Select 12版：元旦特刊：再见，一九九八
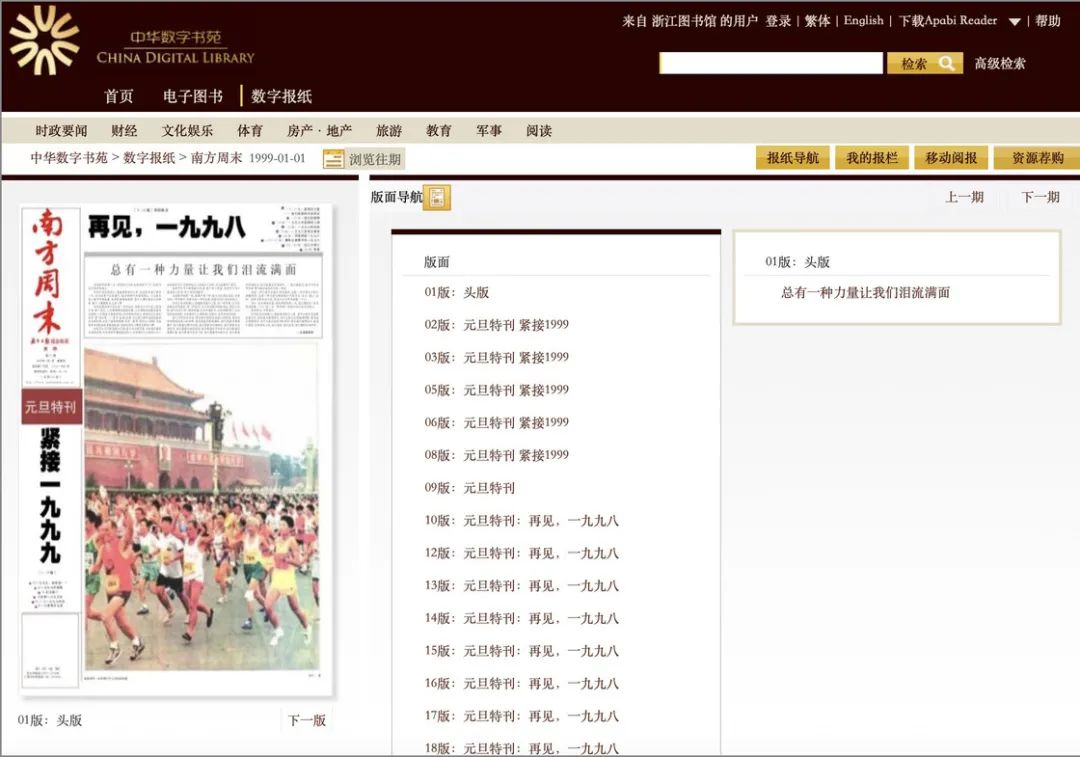The width and height of the screenshot is (1080, 757). click(x=521, y=552)
